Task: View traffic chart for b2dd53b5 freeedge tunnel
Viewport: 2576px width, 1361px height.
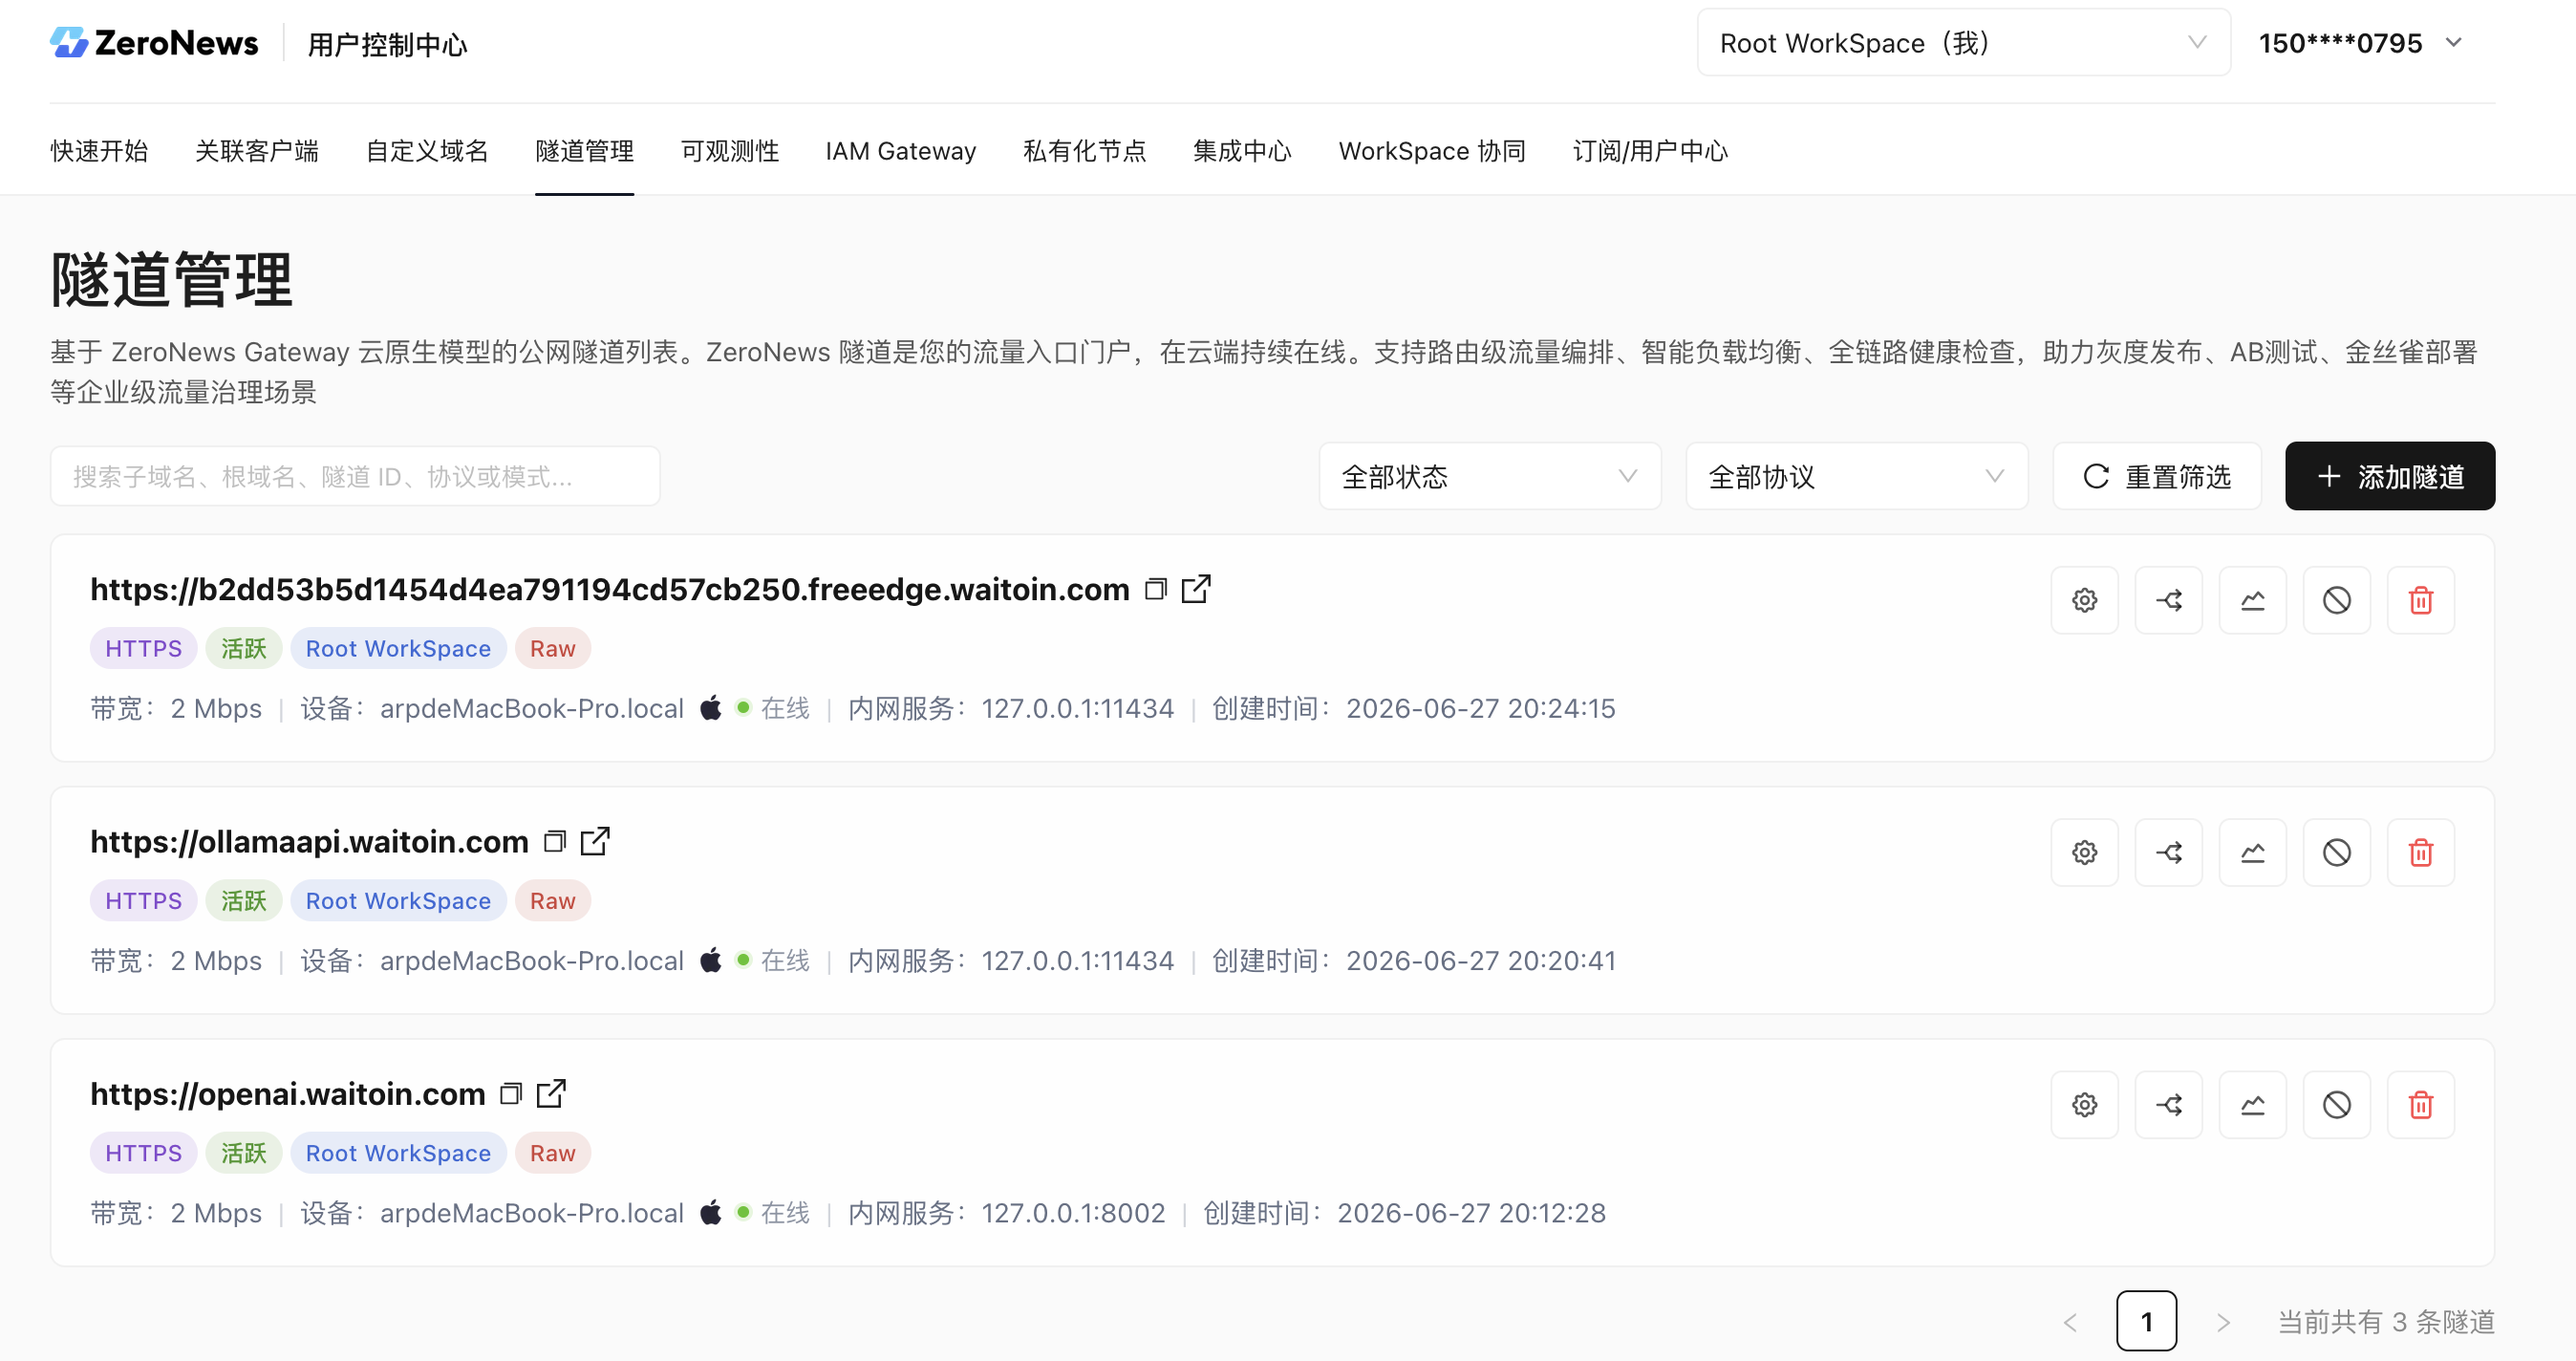Action: click(2253, 600)
